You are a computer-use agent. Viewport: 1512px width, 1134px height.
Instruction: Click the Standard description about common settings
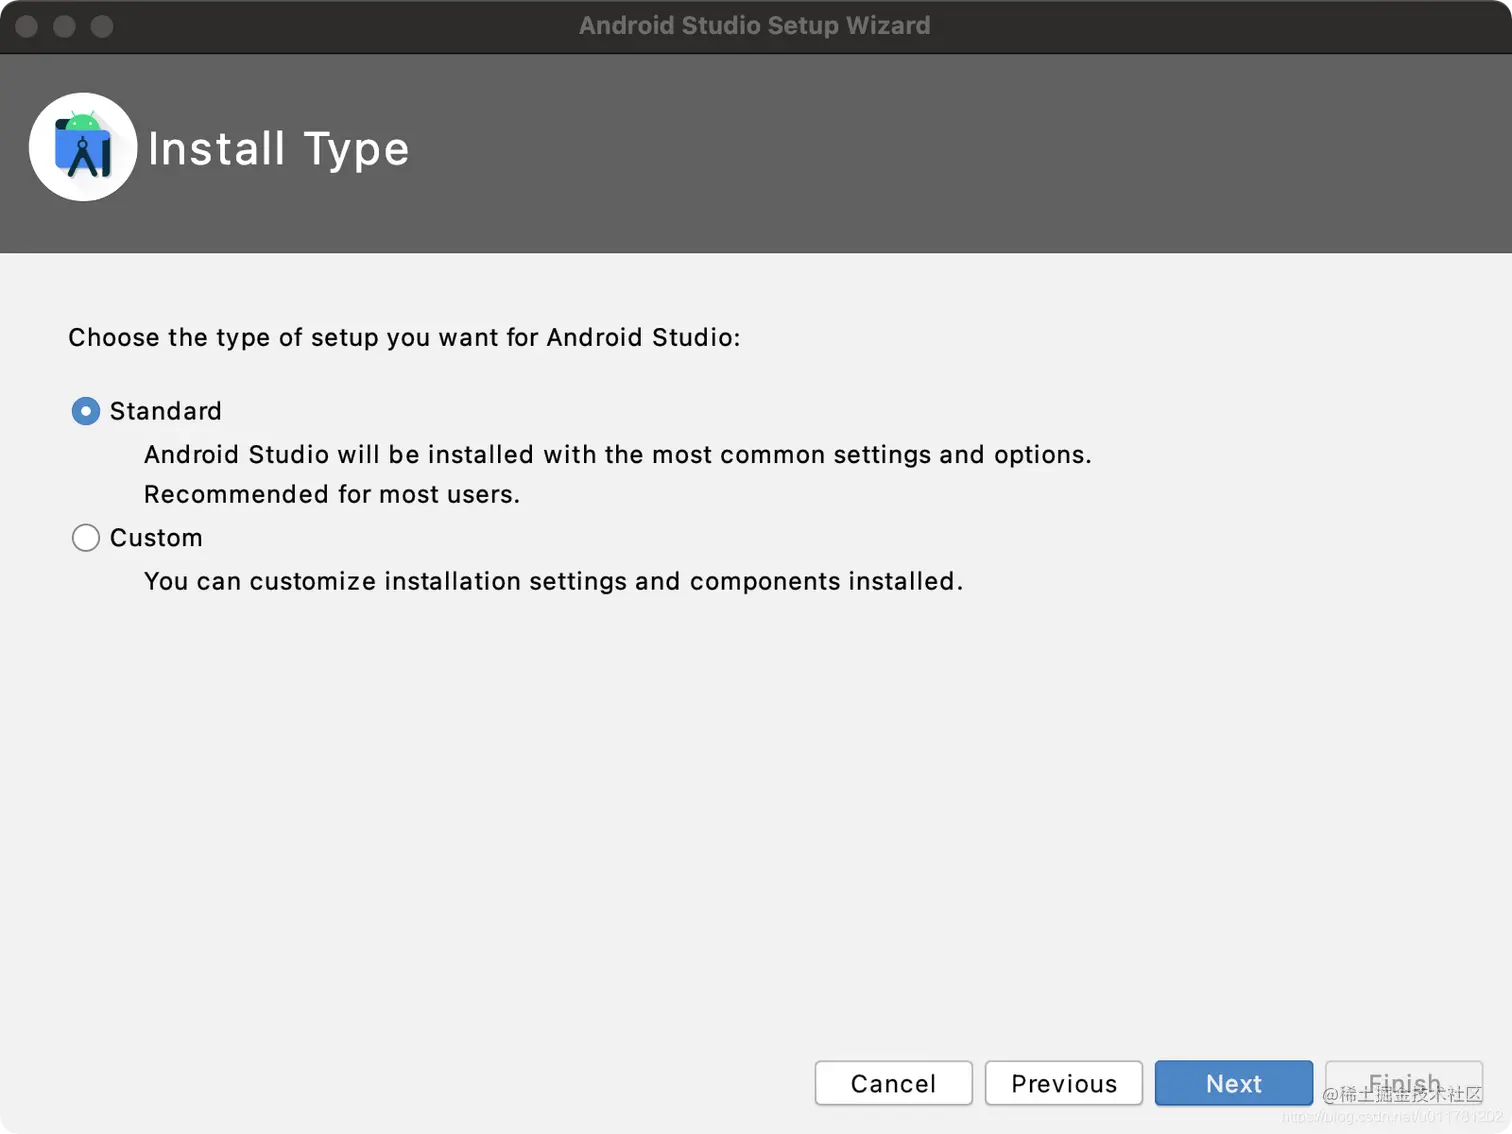click(617, 455)
